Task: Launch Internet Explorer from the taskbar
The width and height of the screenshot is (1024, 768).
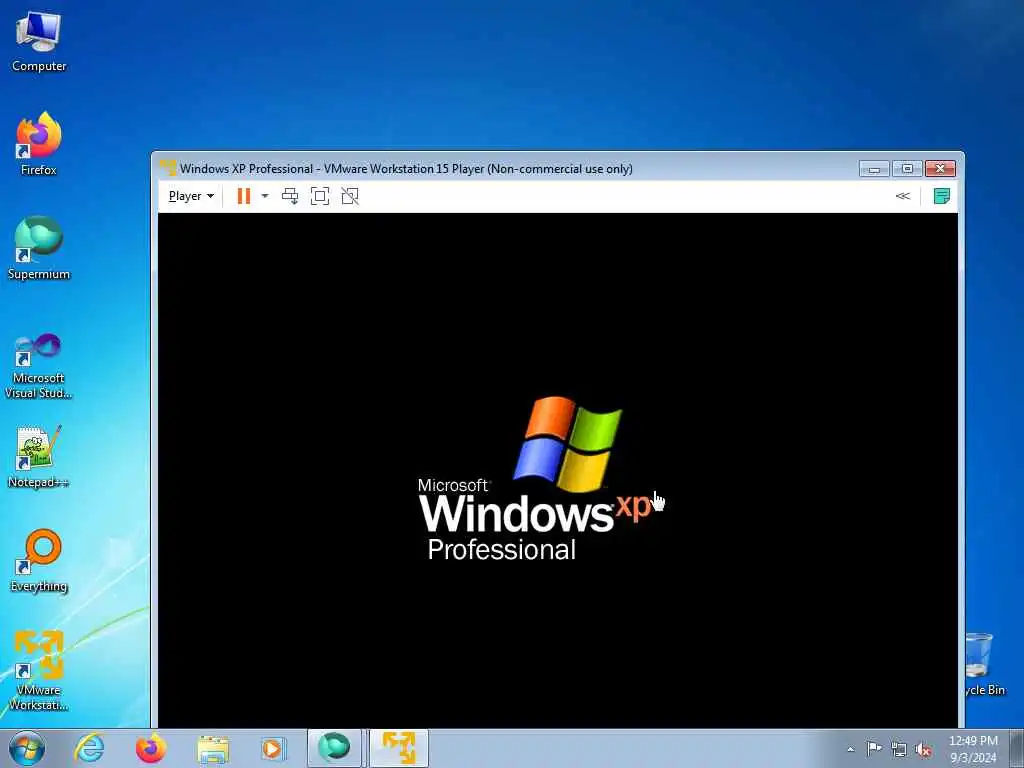Action: (x=89, y=748)
